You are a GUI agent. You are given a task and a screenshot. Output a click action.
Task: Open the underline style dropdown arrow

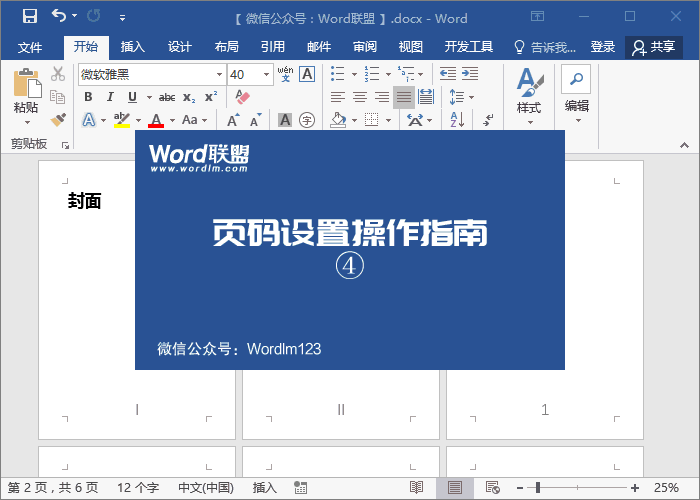[149, 97]
